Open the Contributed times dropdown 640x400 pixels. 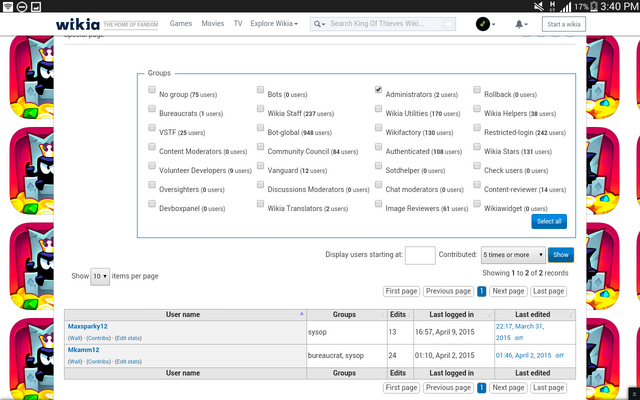[x=513, y=255]
